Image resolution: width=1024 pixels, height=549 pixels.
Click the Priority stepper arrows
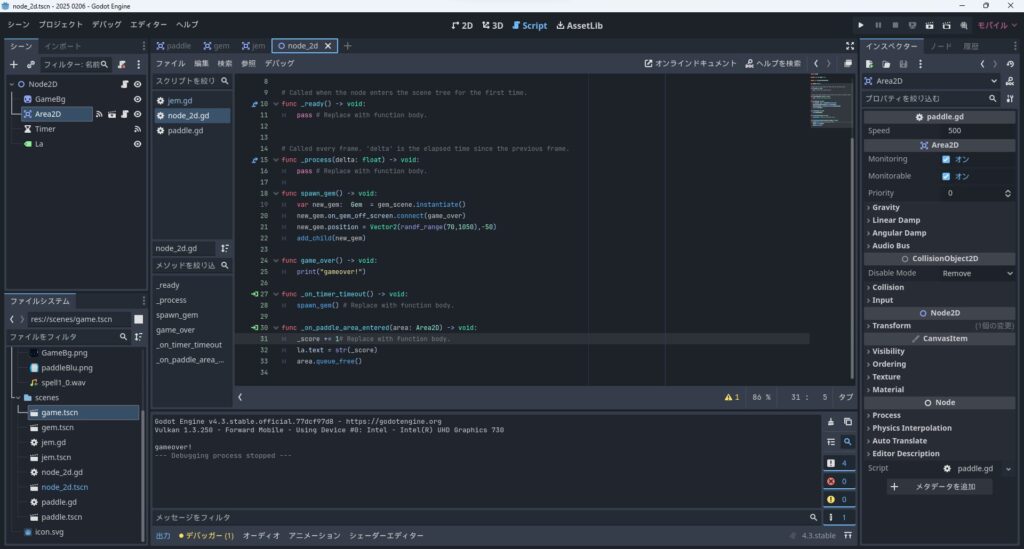[x=1008, y=193]
